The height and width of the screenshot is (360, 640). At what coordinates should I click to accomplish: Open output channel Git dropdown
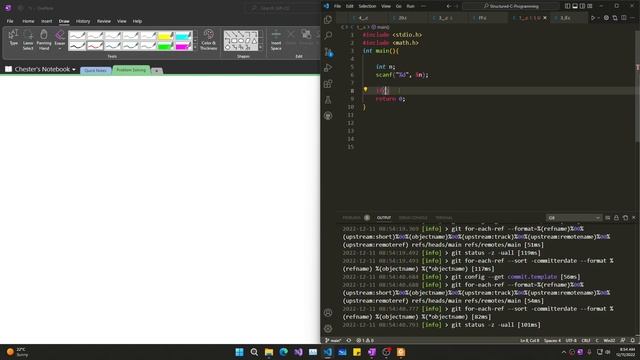pos(573,218)
